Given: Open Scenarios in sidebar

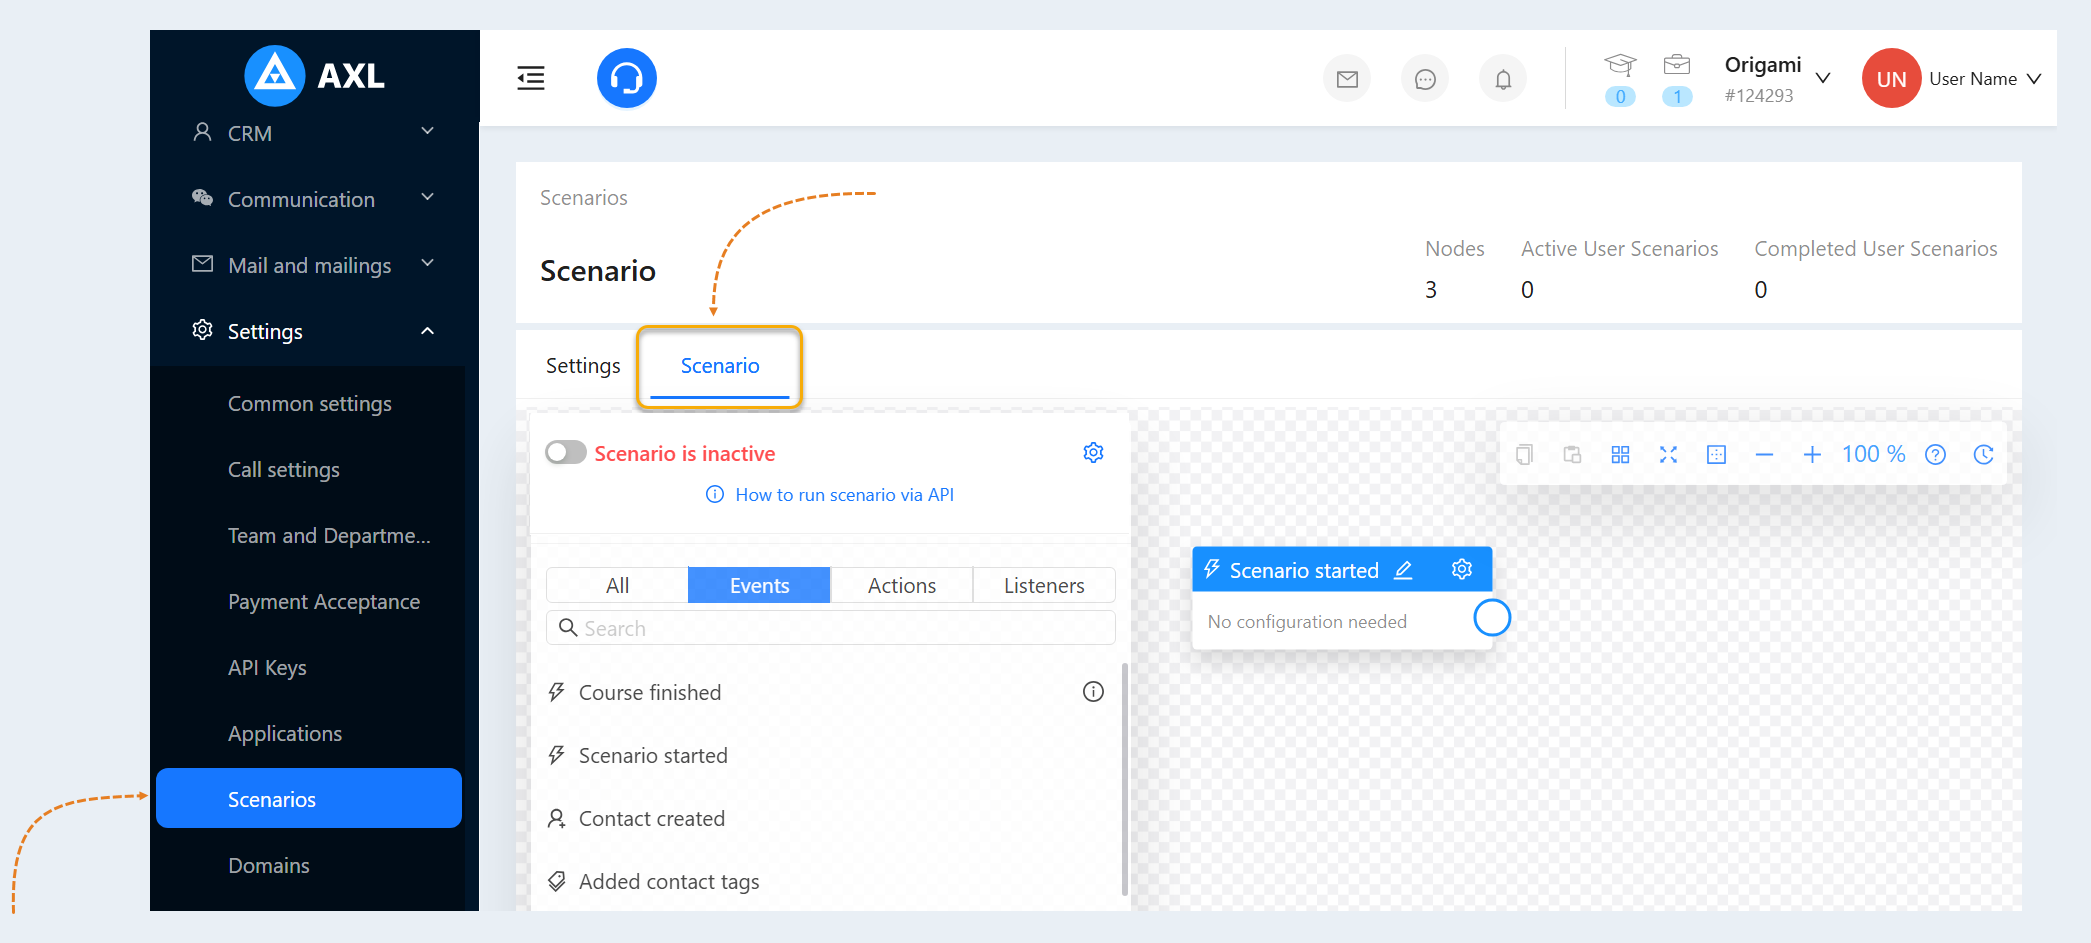Looking at the screenshot, I should tap(309, 798).
